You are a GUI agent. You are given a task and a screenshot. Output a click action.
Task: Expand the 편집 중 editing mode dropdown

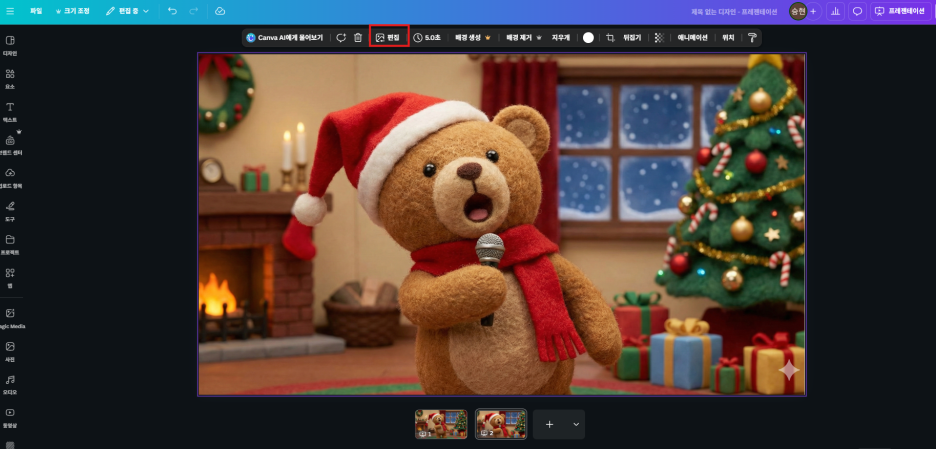click(127, 11)
